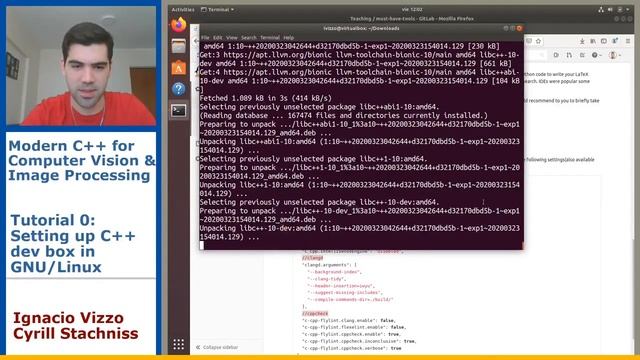The image size is (640, 360).
Task: Open Firefox from the Ubuntu dock
Action: 178,25
